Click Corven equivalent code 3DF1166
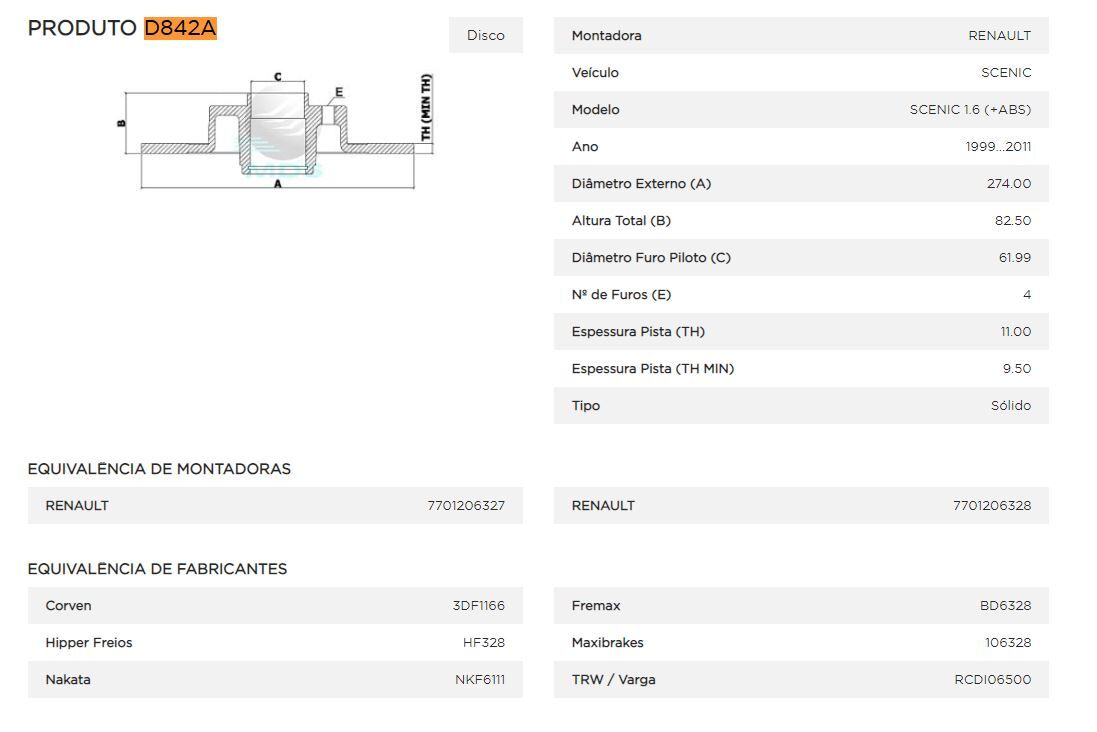 pos(478,606)
